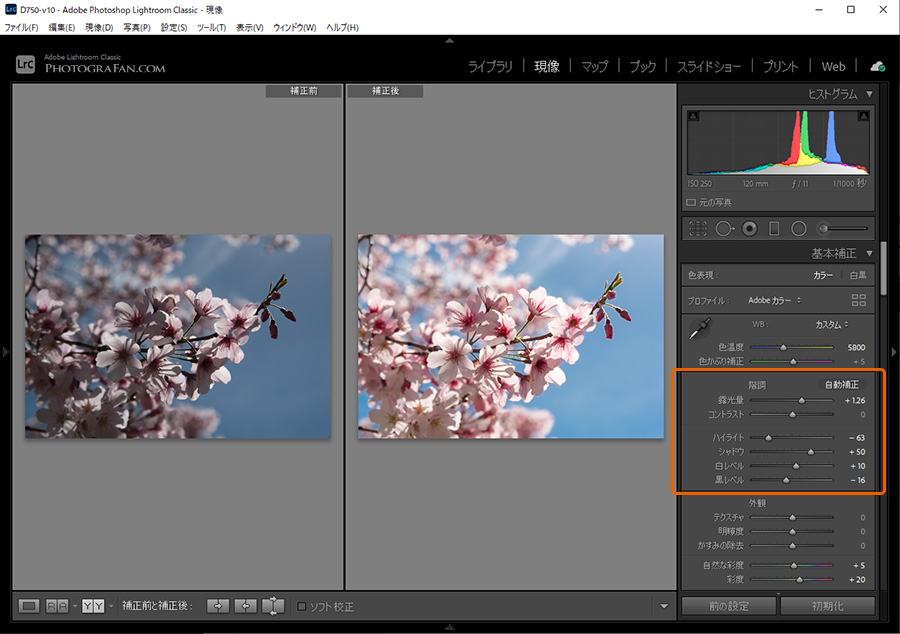Hide the right panel with arrow

[894, 351]
